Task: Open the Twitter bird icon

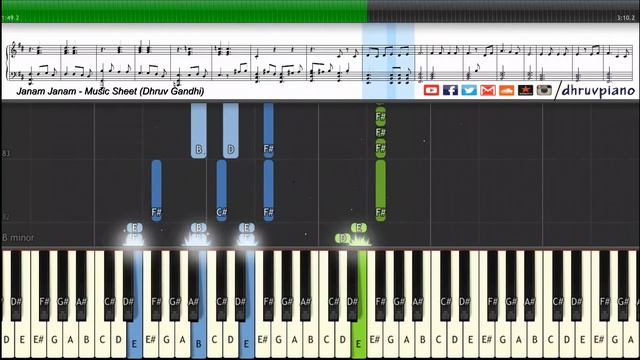Action: (x=469, y=90)
